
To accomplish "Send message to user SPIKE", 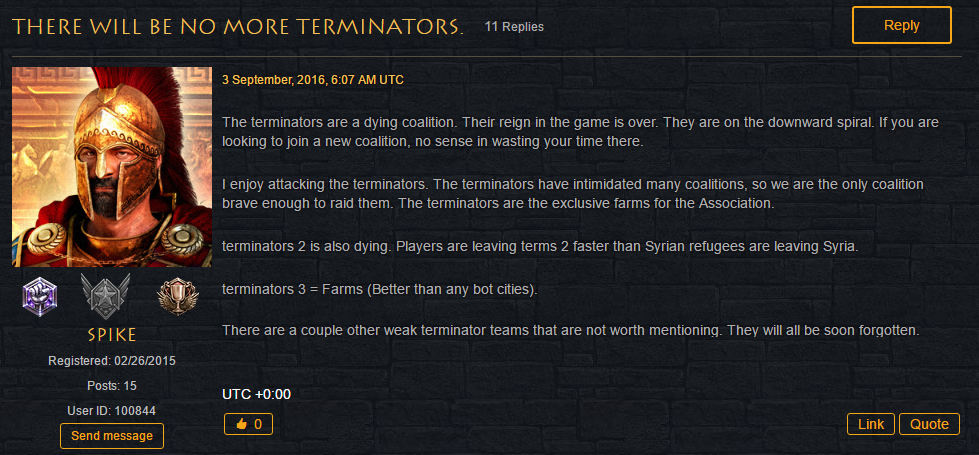I will click(x=112, y=436).
